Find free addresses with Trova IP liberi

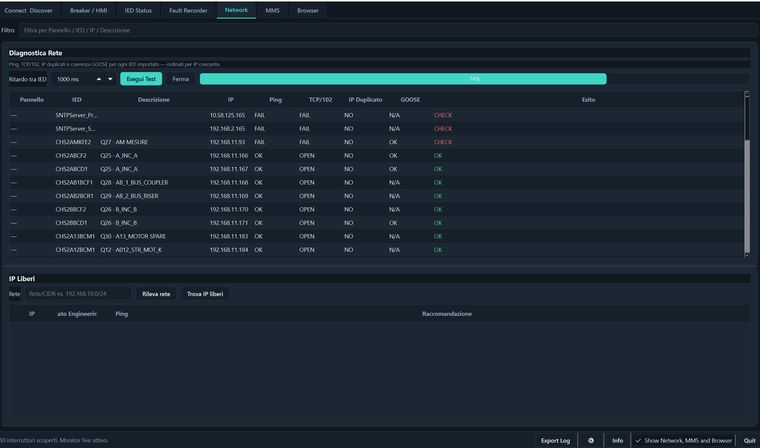(205, 294)
